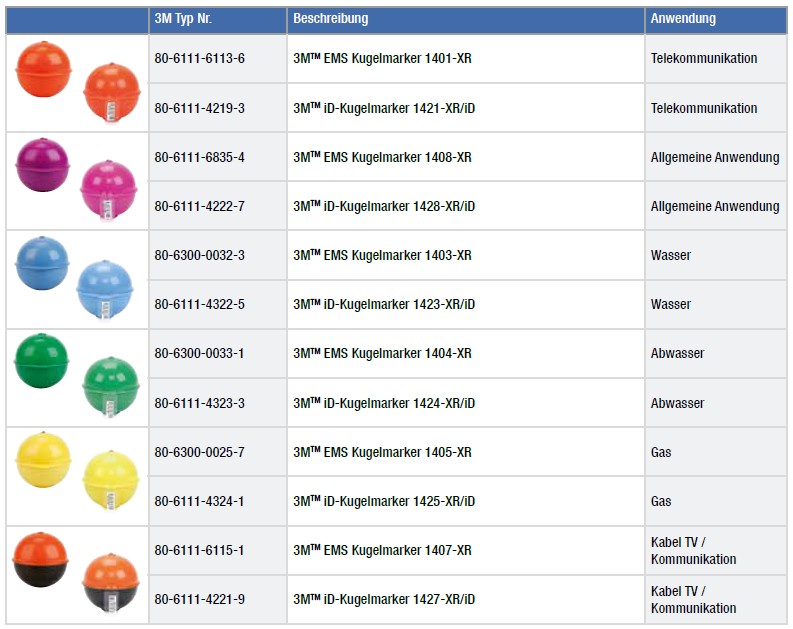
Task: Click the dark blue EMS ball marker
Action: coord(42,264)
